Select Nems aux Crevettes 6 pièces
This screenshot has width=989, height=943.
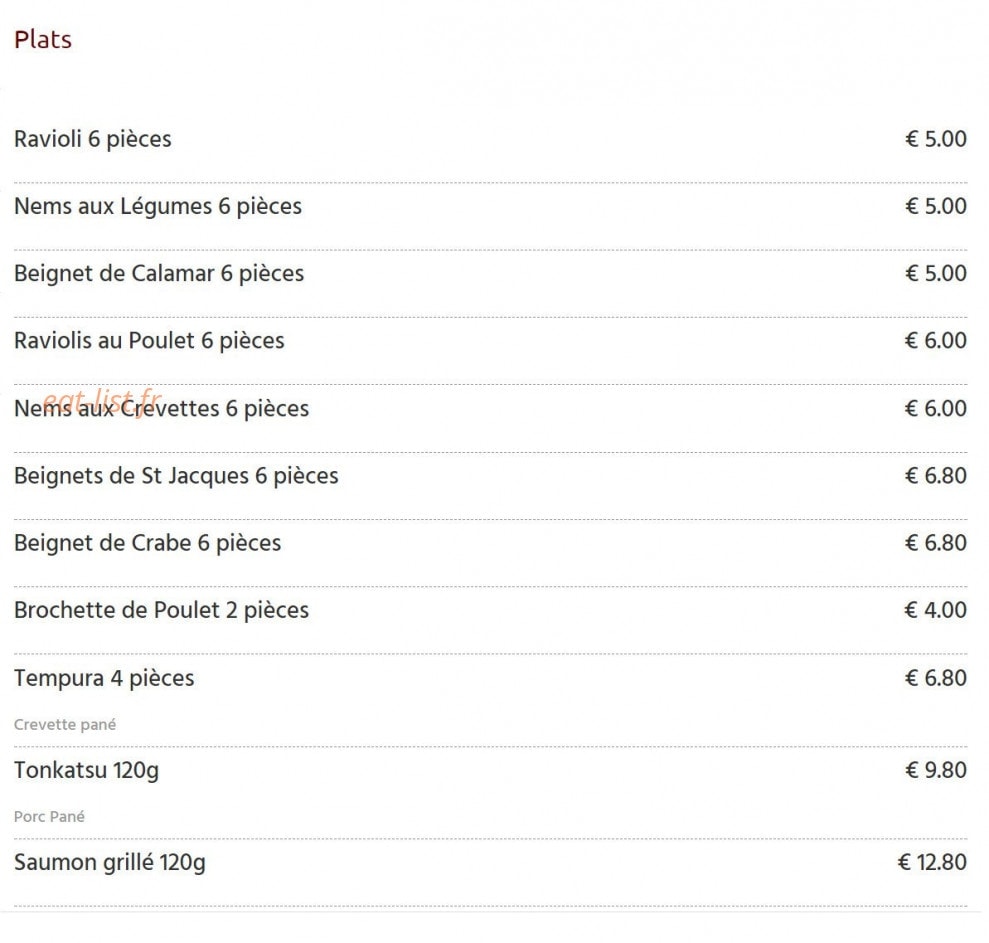[x=161, y=409]
